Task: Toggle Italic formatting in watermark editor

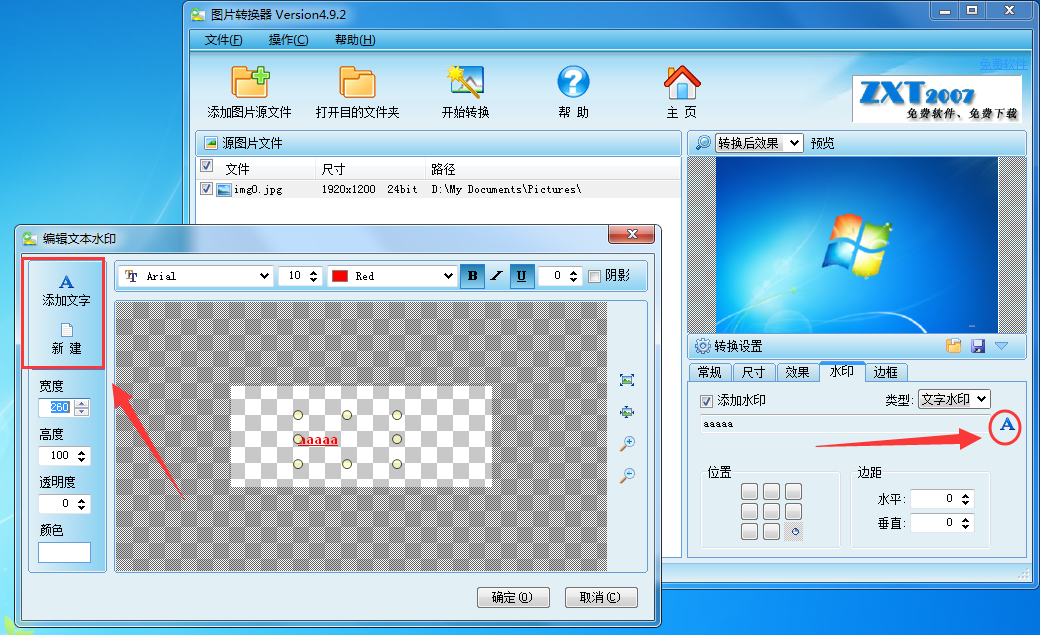Action: click(497, 276)
